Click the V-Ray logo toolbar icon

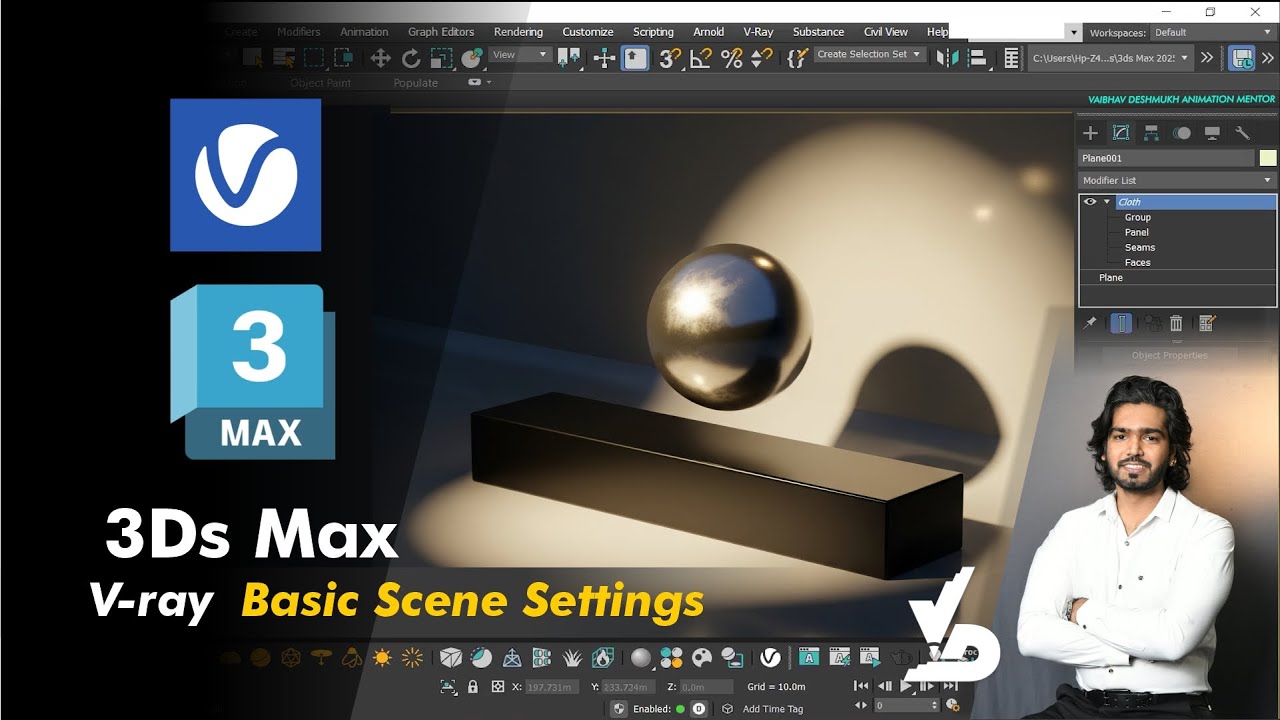point(770,658)
